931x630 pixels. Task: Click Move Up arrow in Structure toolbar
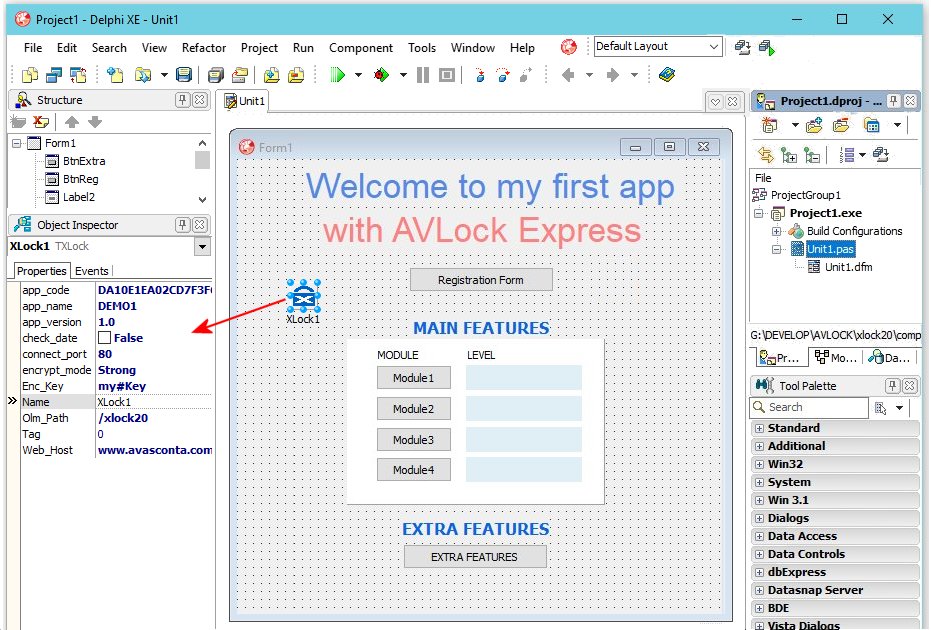(x=72, y=122)
